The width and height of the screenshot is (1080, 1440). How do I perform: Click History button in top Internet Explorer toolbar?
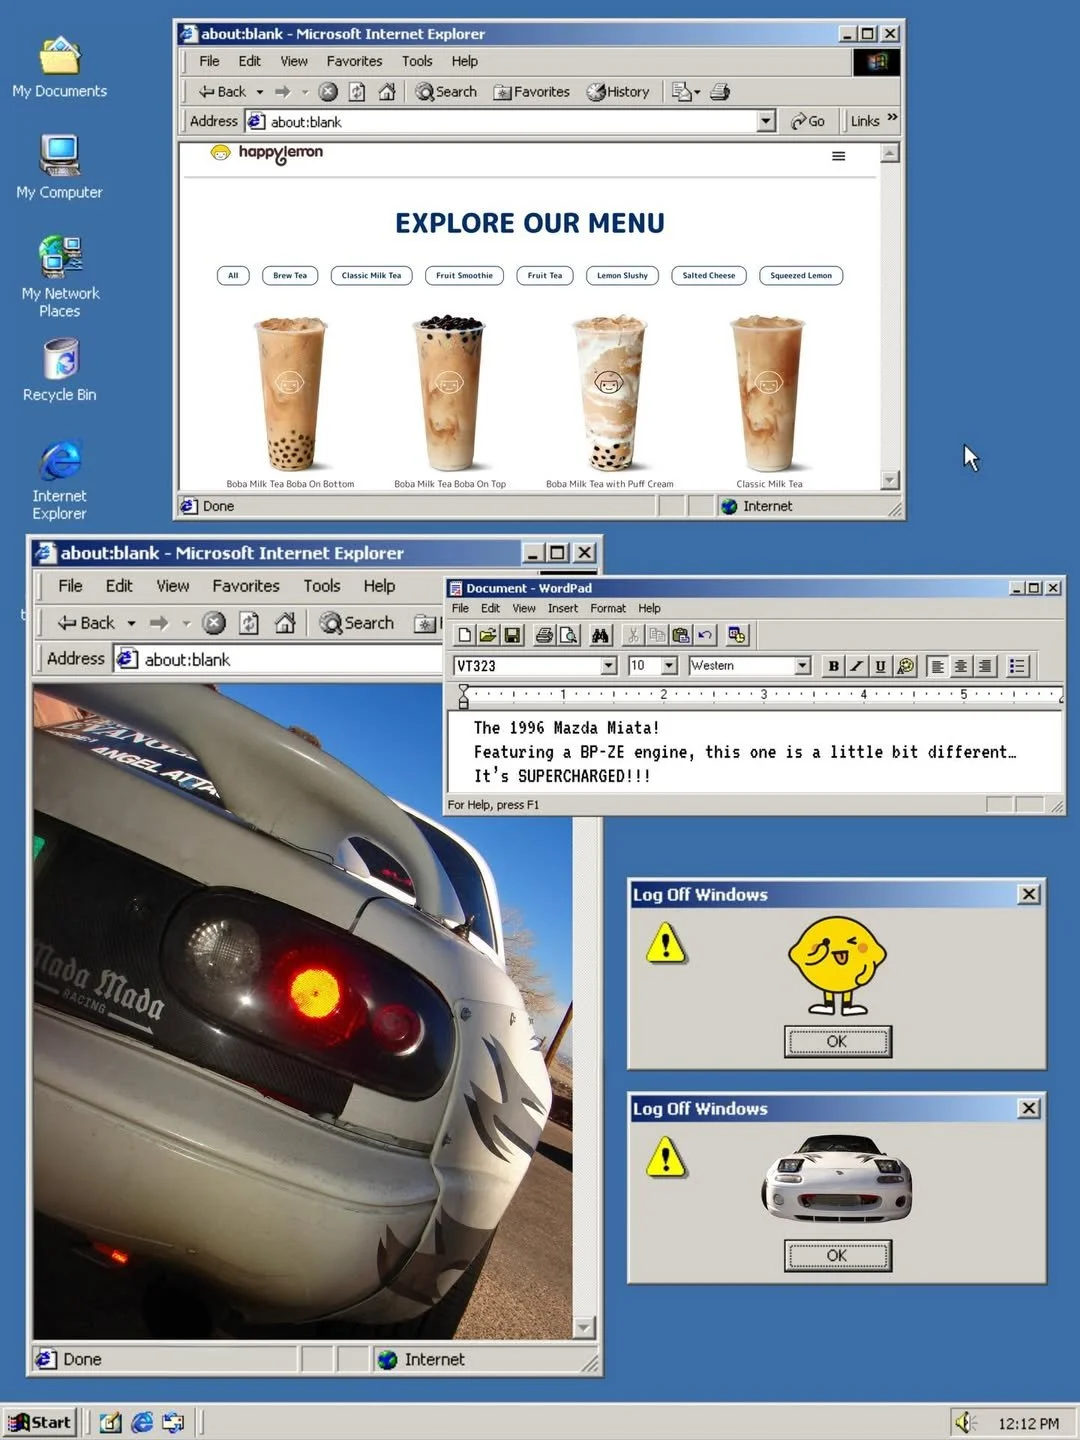coord(618,92)
